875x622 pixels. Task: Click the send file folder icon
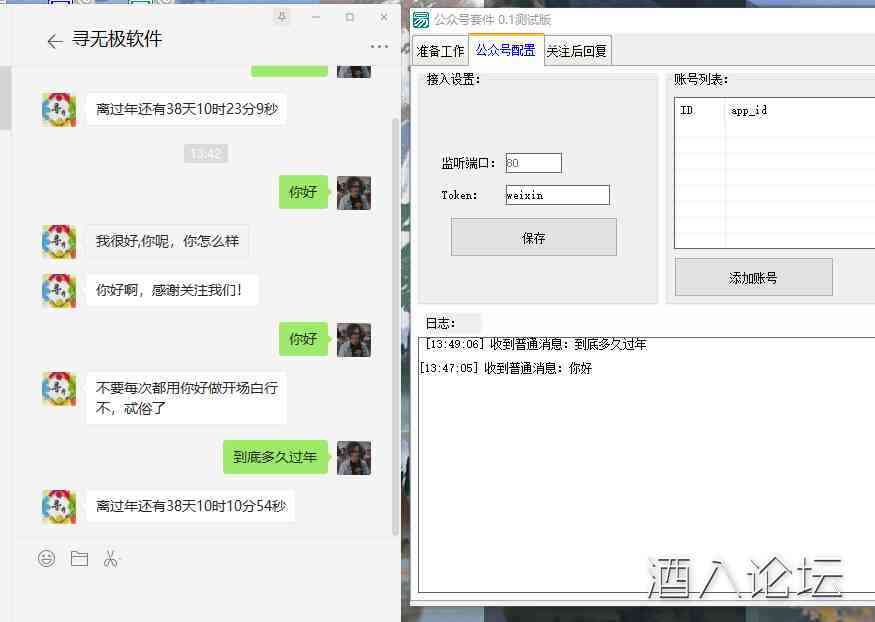pyautogui.click(x=80, y=559)
